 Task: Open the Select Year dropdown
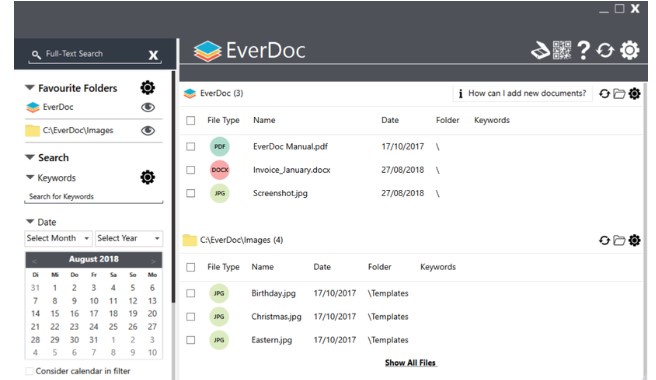pos(129,238)
